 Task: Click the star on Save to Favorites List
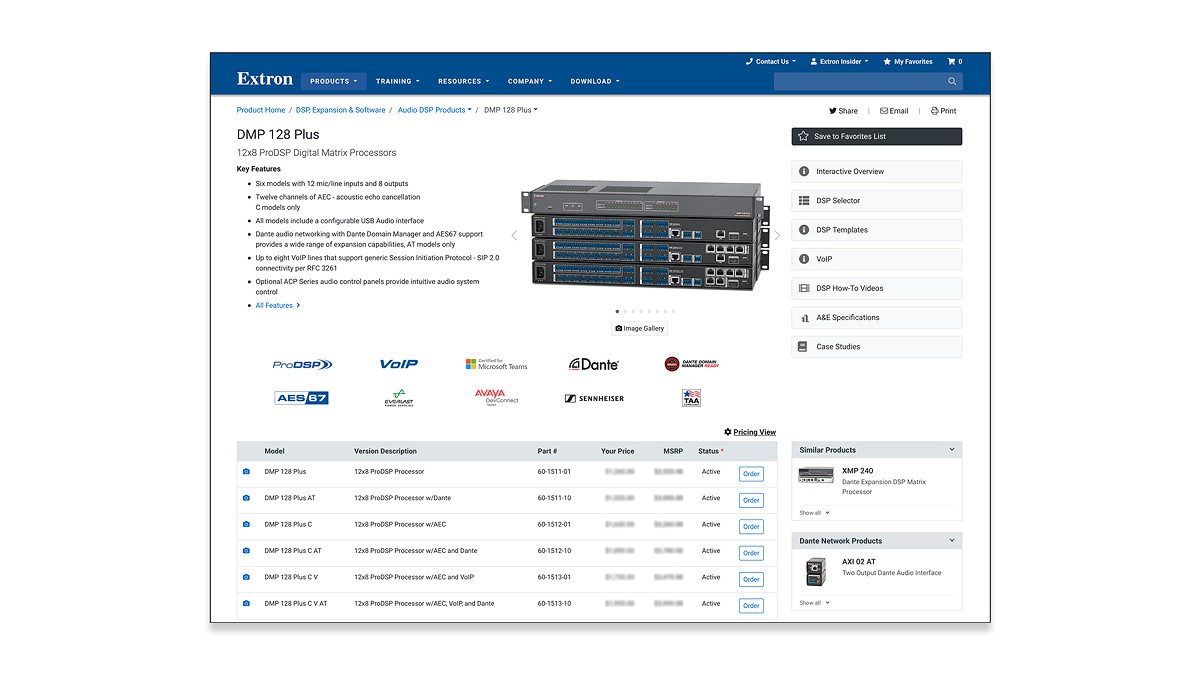804,135
